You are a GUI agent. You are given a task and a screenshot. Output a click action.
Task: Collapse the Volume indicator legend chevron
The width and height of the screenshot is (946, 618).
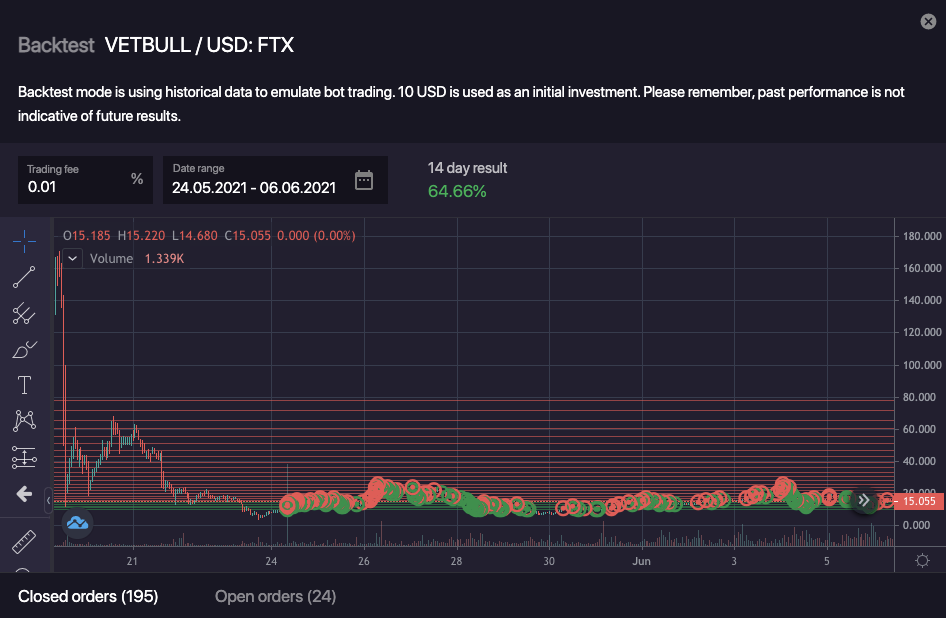[x=72, y=259]
